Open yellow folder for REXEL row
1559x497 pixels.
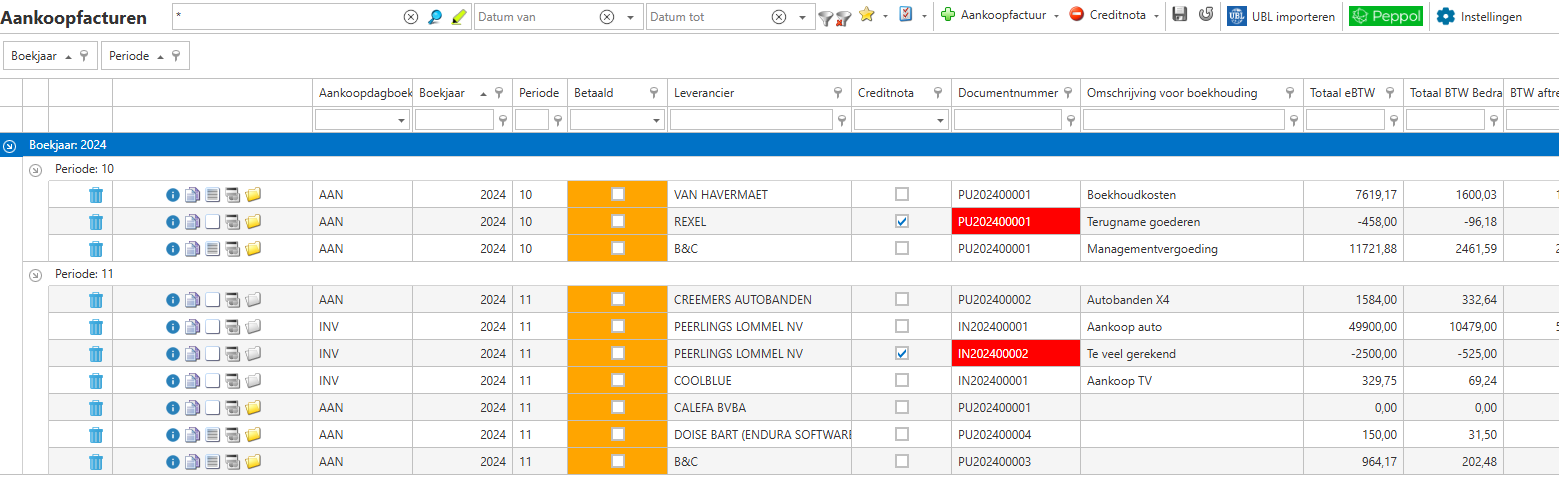(x=253, y=222)
